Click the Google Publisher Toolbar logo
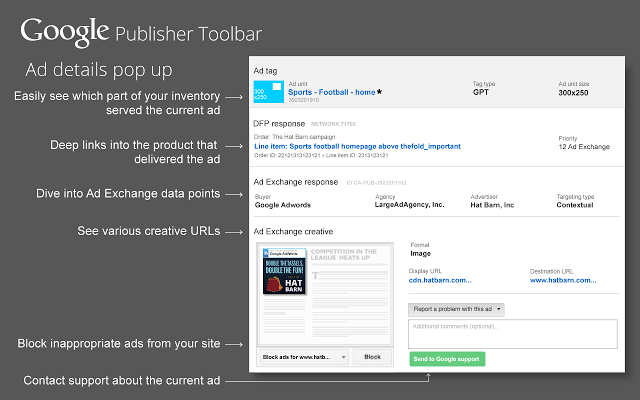The image size is (640, 400). [141, 32]
